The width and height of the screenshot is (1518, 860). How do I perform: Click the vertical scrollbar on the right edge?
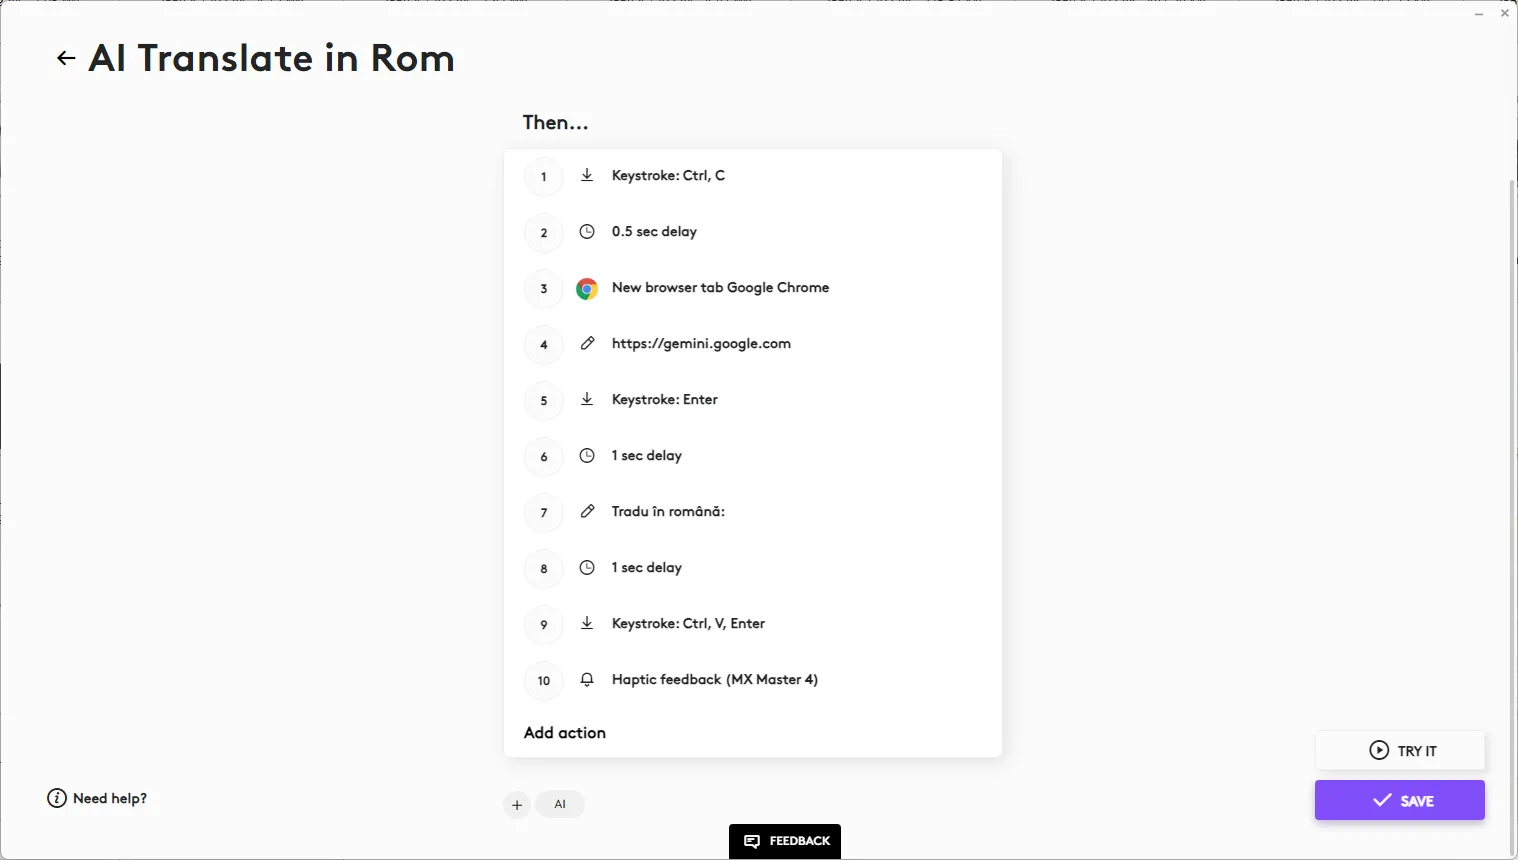coord(1511,500)
